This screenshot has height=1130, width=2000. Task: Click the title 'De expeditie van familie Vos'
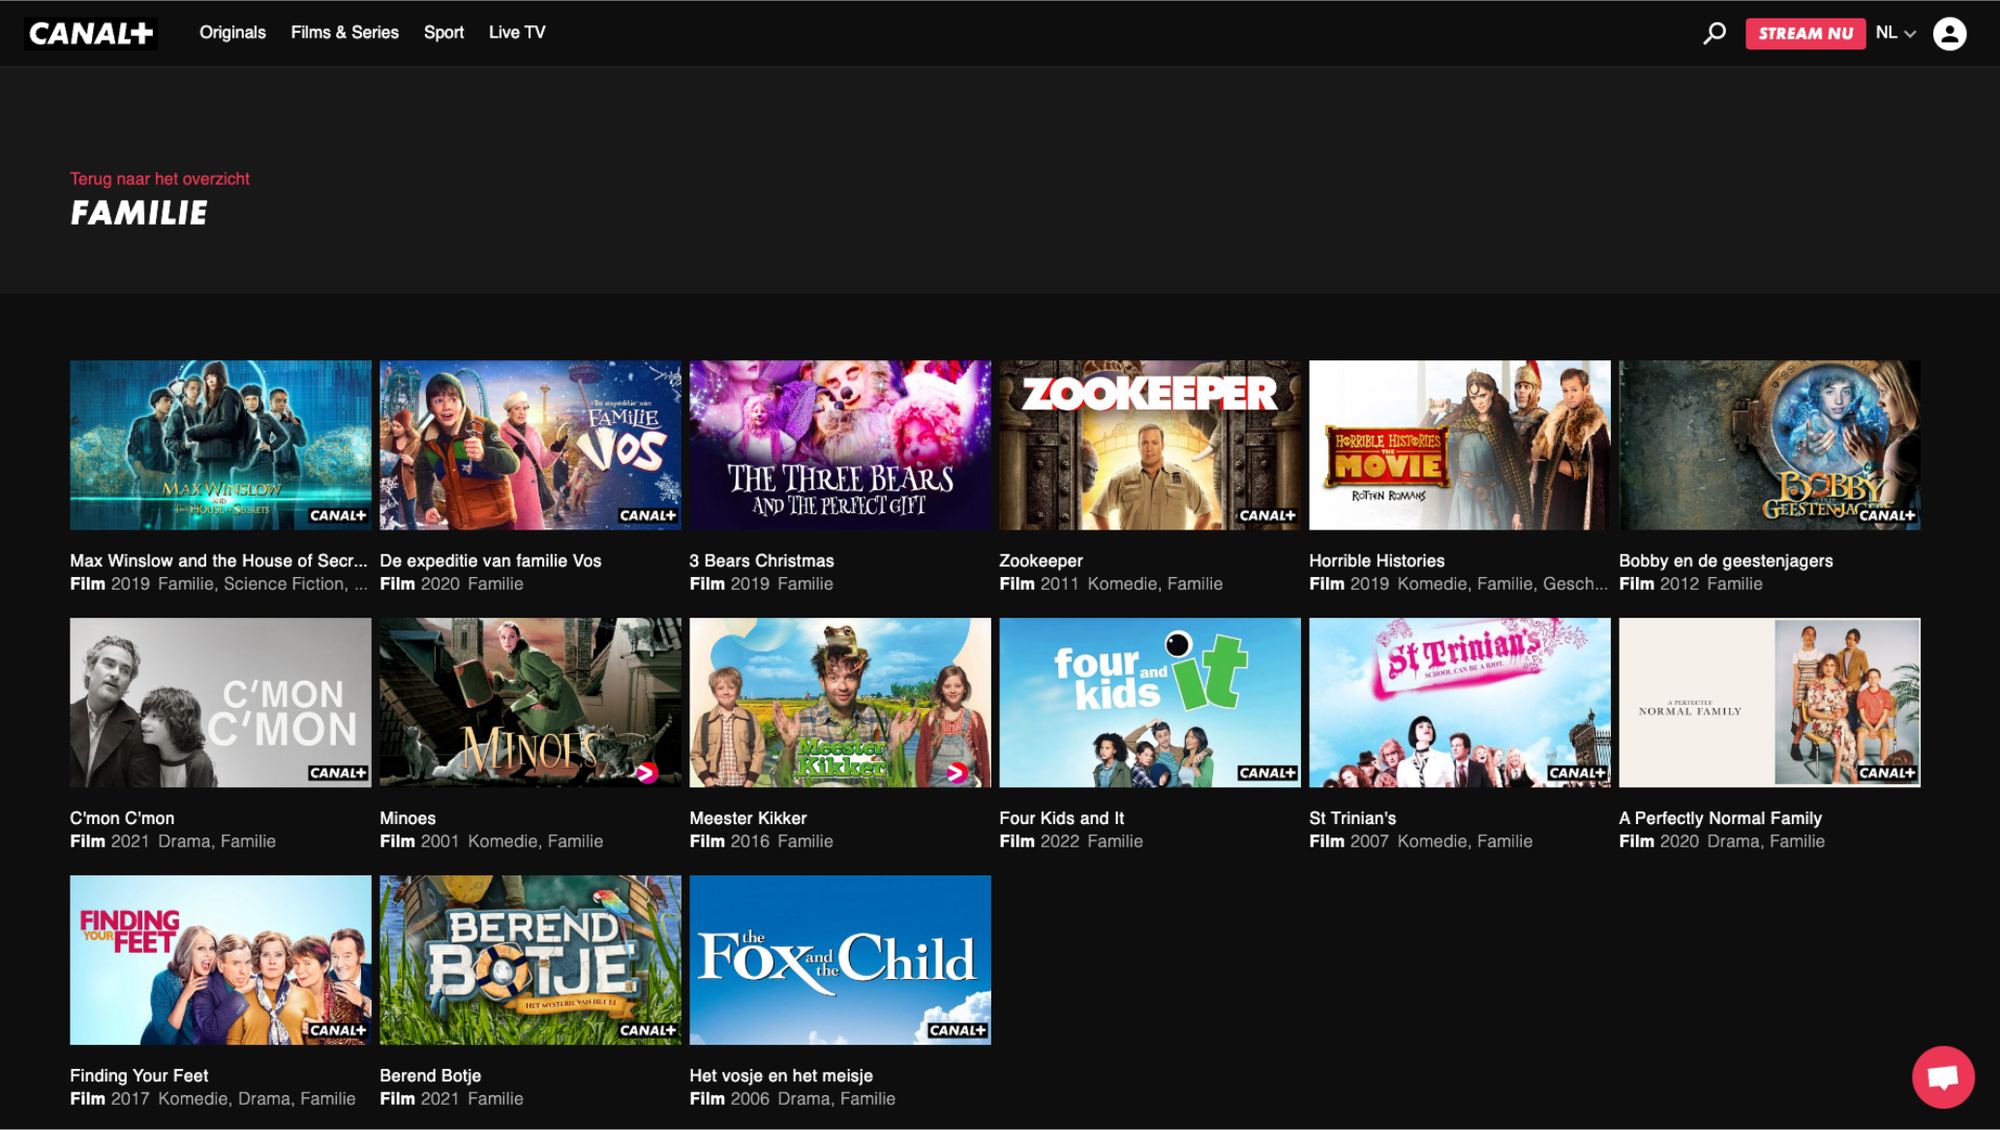(x=491, y=561)
